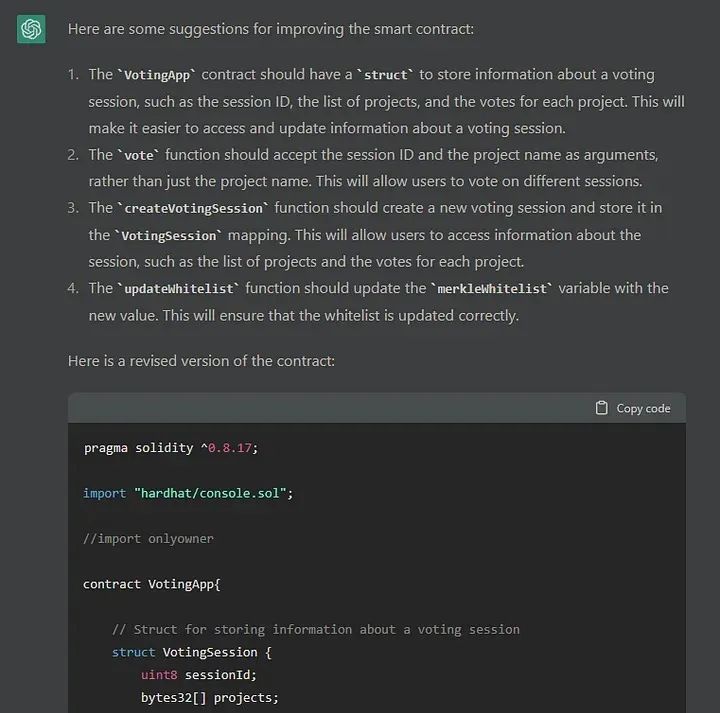Click the Copy code button
Viewport: 720px width, 713px height.
(x=633, y=408)
